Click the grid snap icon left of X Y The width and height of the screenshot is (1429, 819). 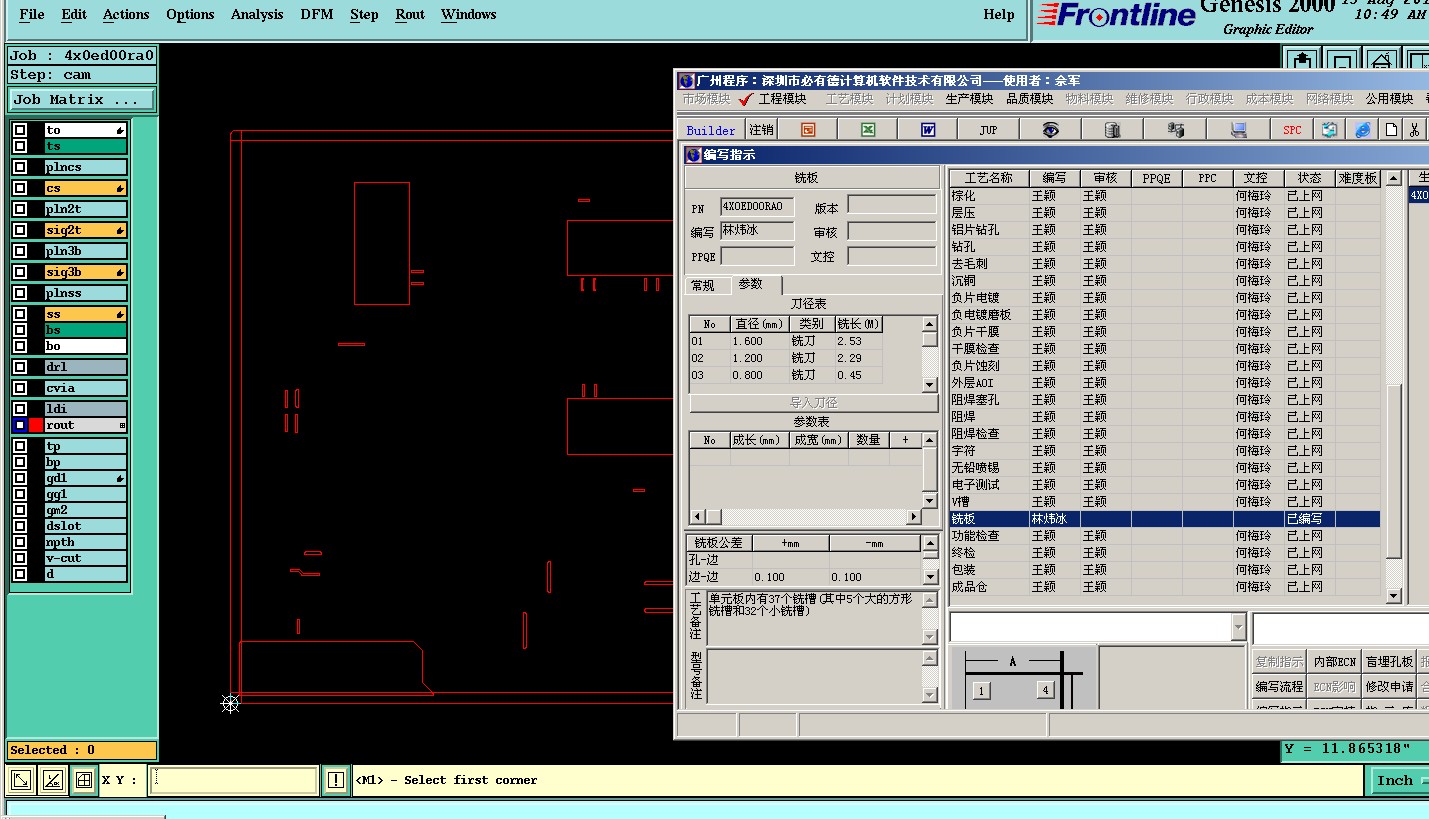(x=84, y=780)
